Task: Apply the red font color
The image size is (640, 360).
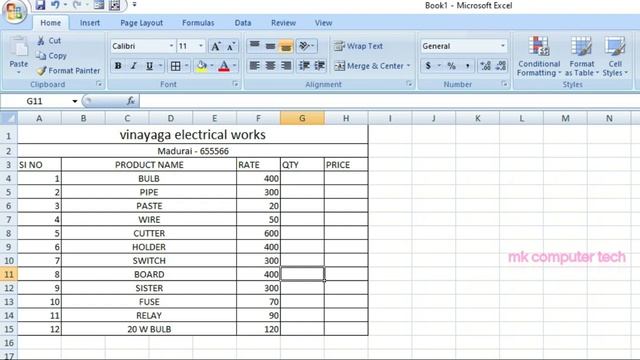Action: 224,66
